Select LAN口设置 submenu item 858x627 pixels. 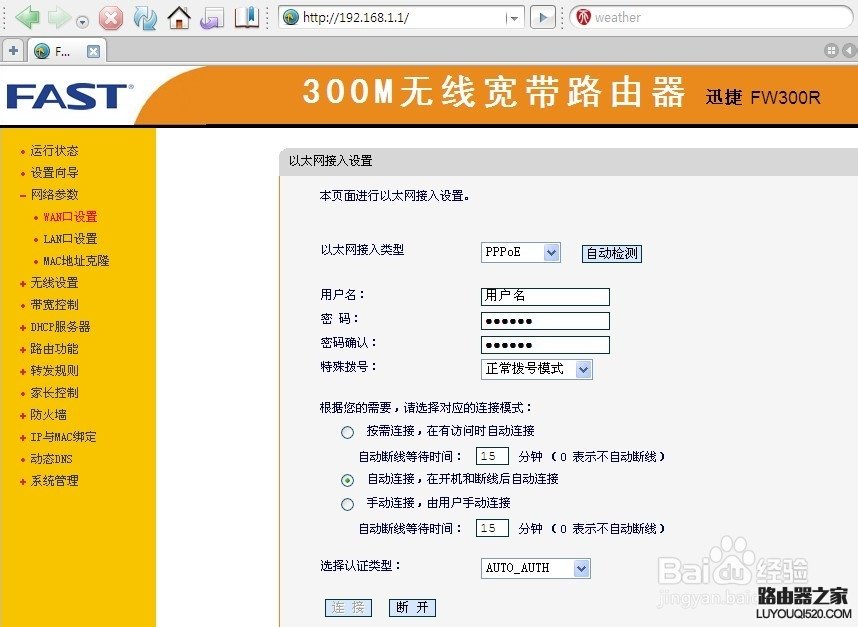coord(70,239)
